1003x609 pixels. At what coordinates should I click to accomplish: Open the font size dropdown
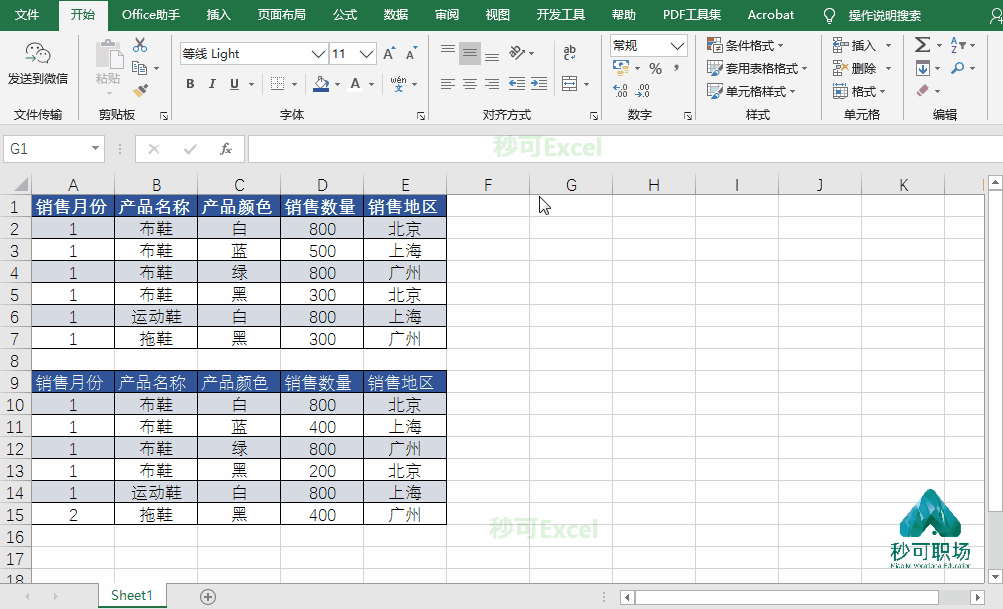367,54
